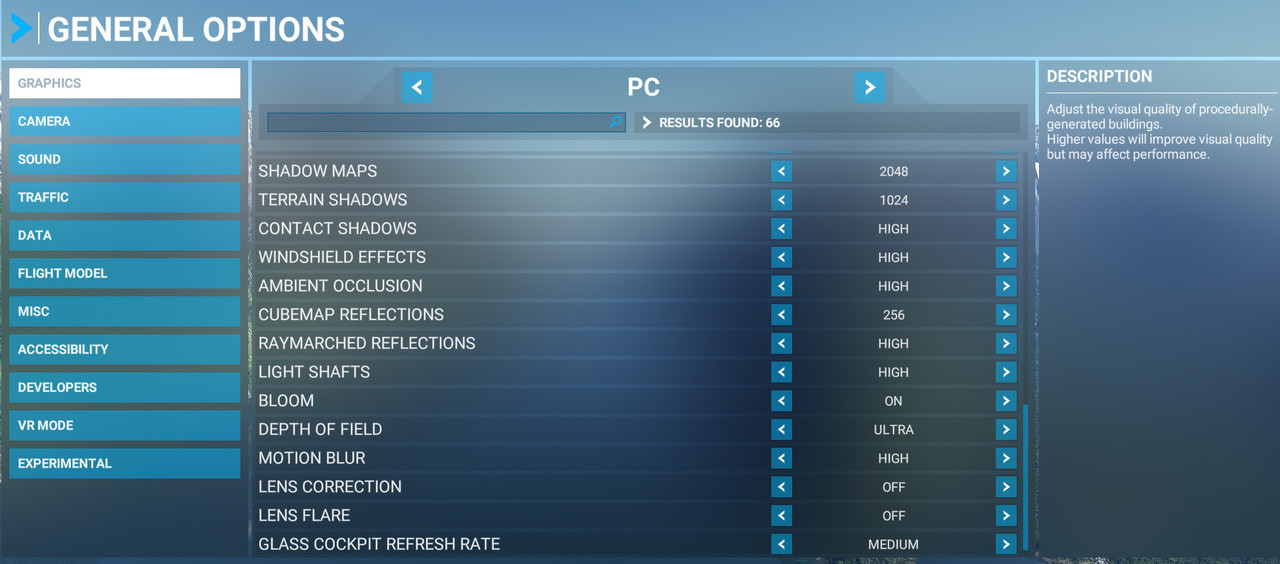This screenshot has height=564, width=1280.
Task: Focus the options search input field
Action: tap(446, 122)
